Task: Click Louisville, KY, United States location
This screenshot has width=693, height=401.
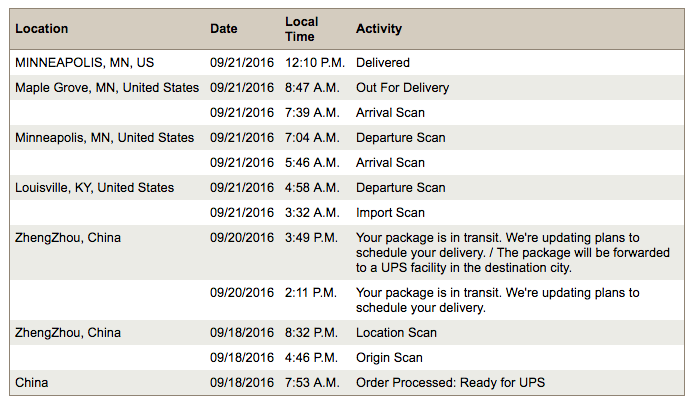Action: [94, 187]
